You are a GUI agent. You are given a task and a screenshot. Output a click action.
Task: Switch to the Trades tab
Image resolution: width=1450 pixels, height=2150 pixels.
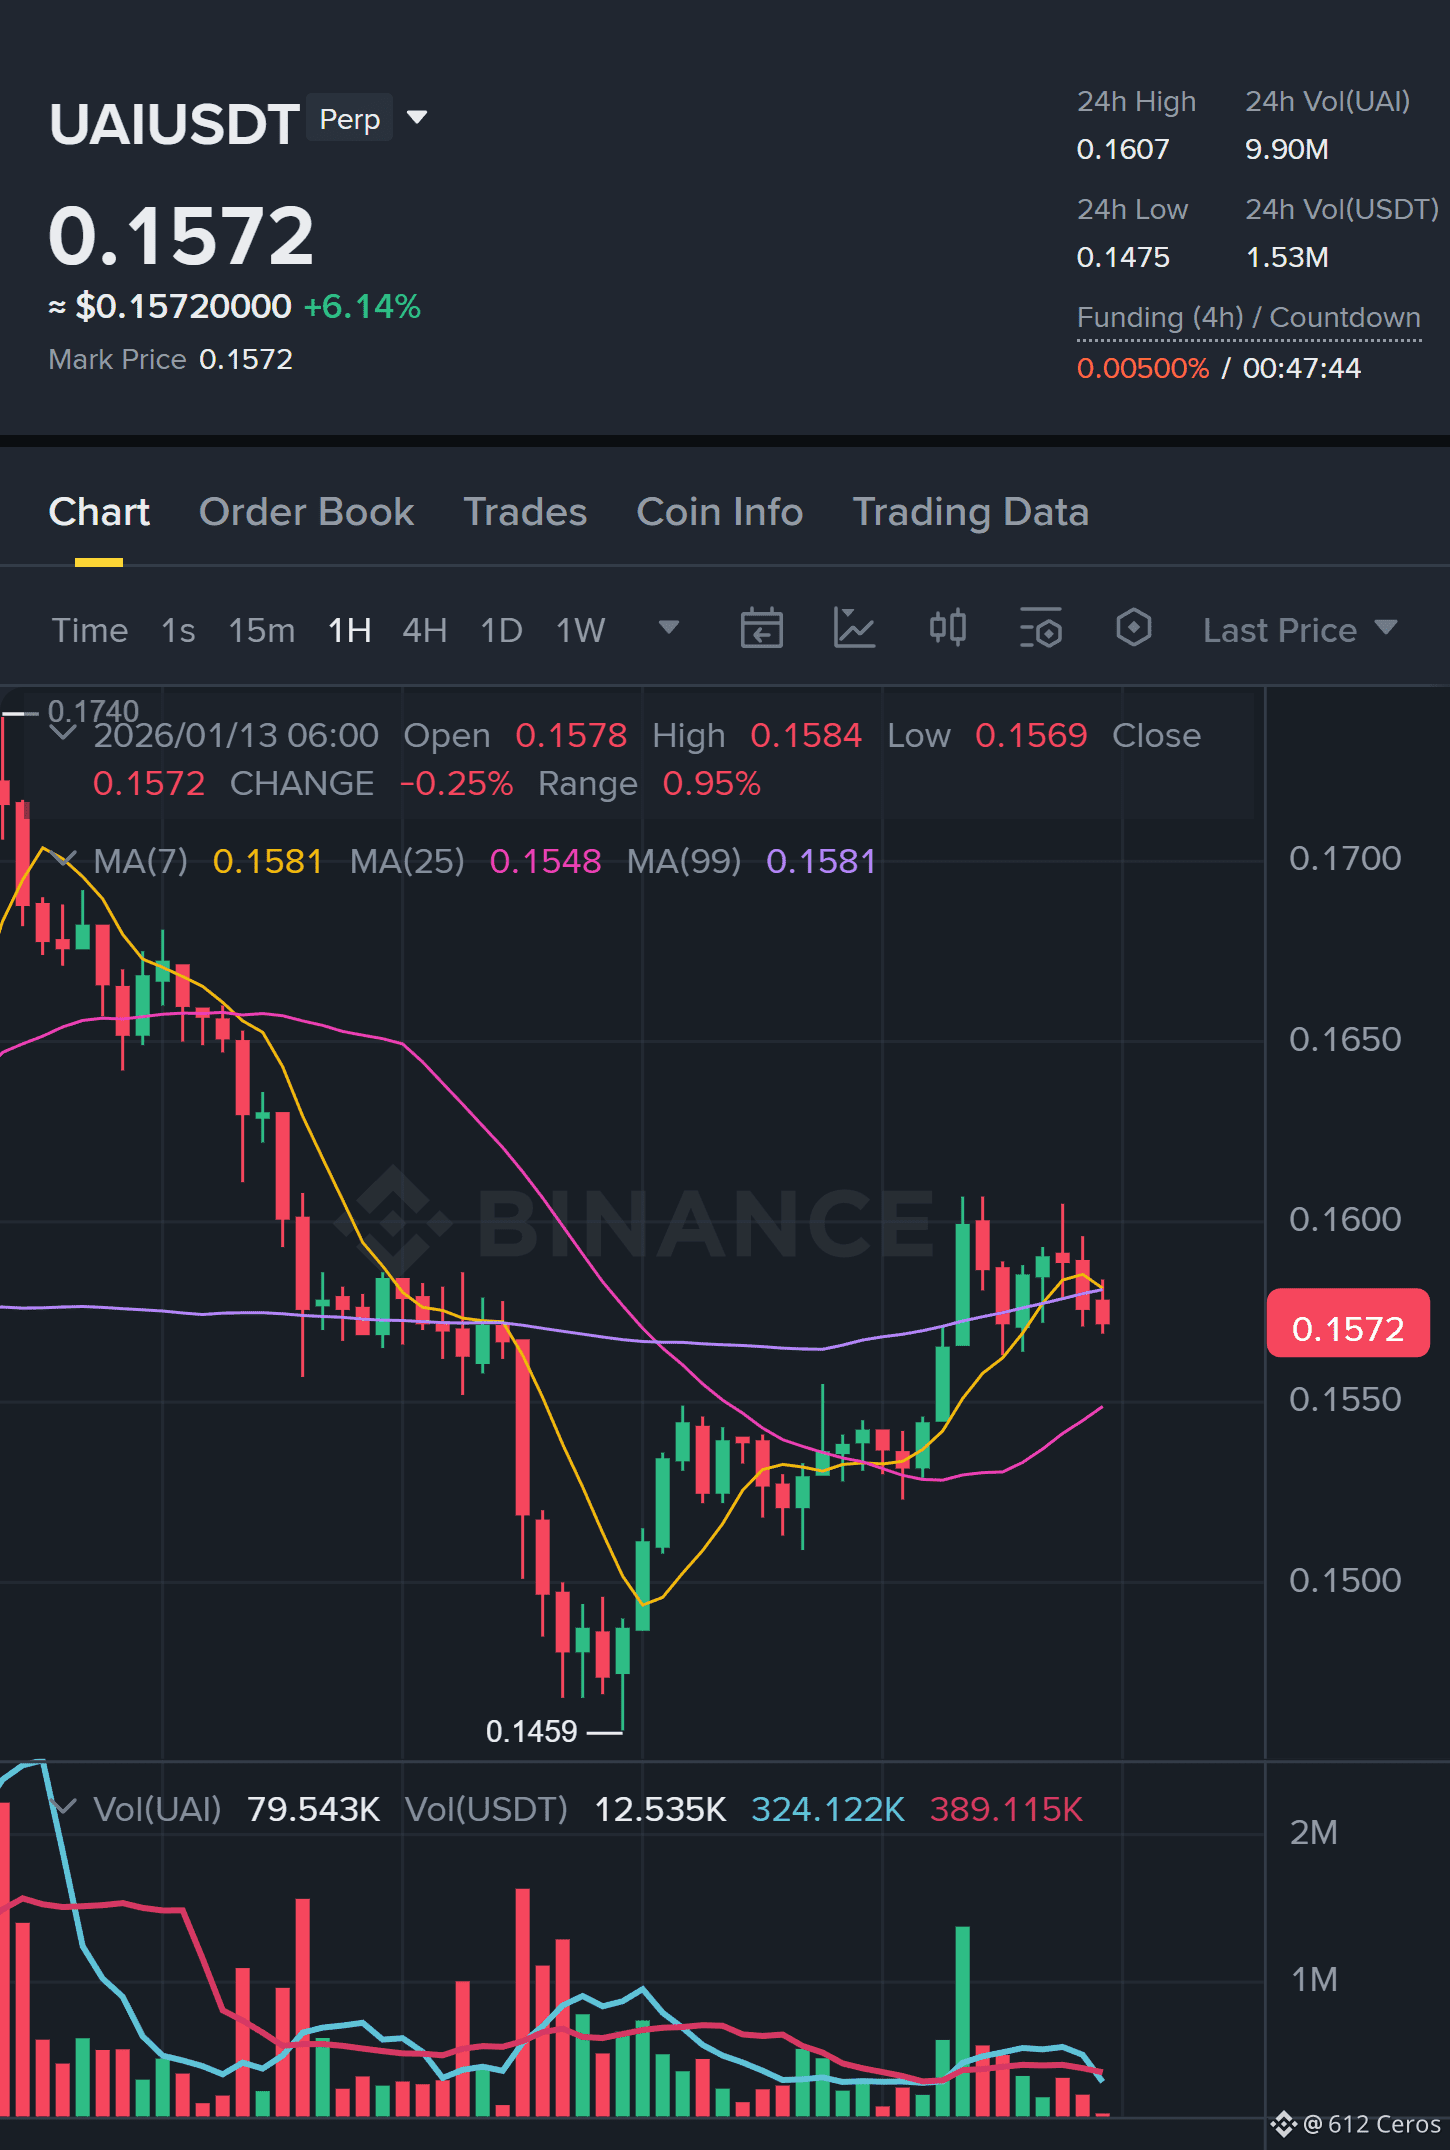525,512
